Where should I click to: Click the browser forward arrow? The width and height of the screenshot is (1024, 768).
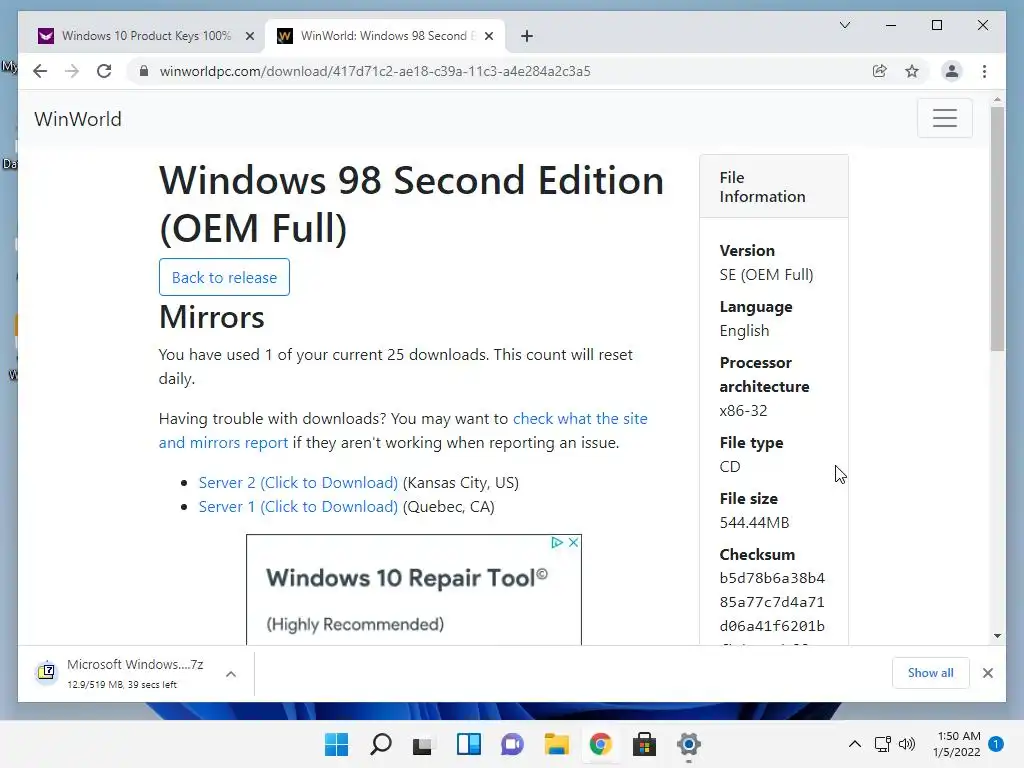pos(72,71)
